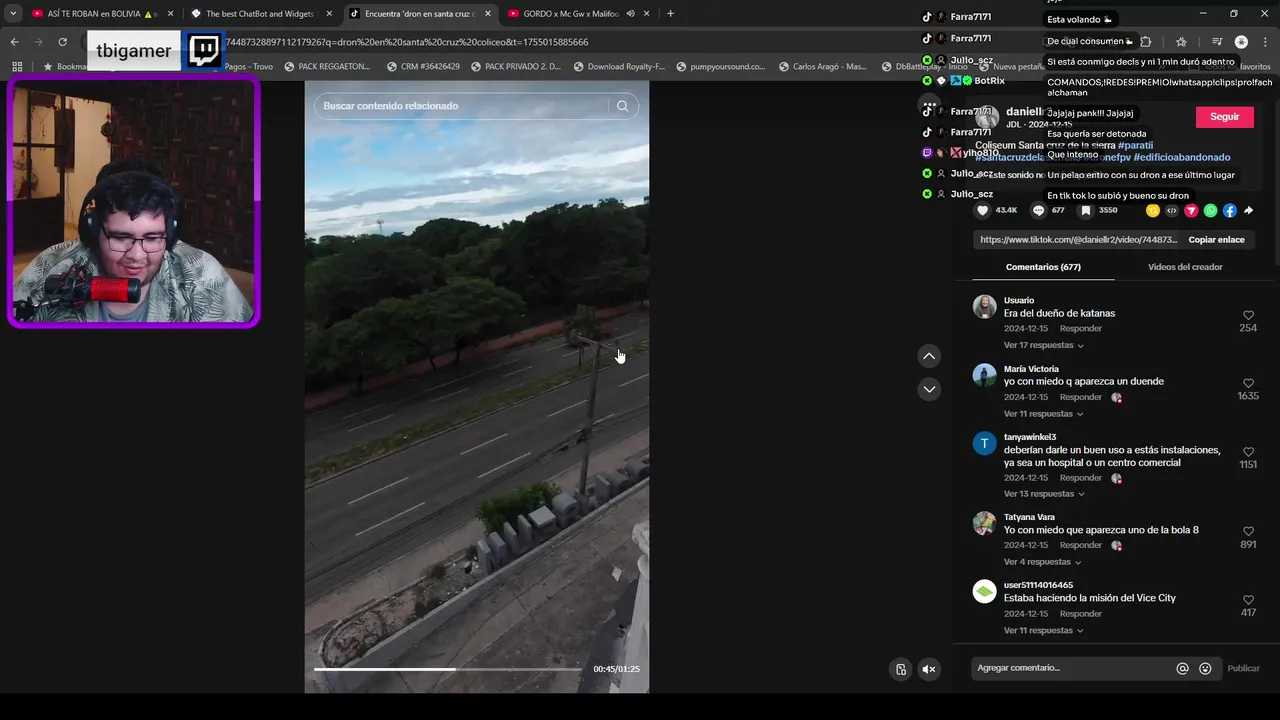Mute tab audio icon on GORDO tab
The image size is (1280, 720).
tap(630, 14)
